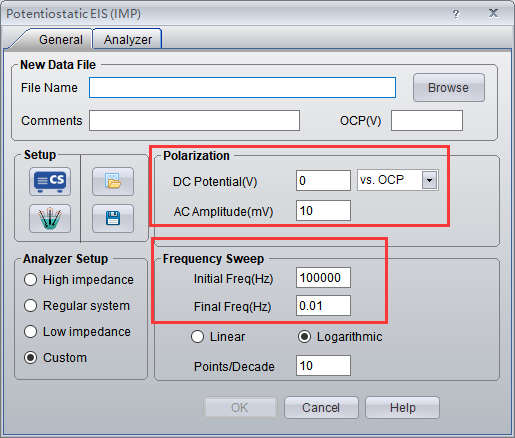The width and height of the screenshot is (515, 438).
Task: Switch to the General tab
Action: point(61,40)
